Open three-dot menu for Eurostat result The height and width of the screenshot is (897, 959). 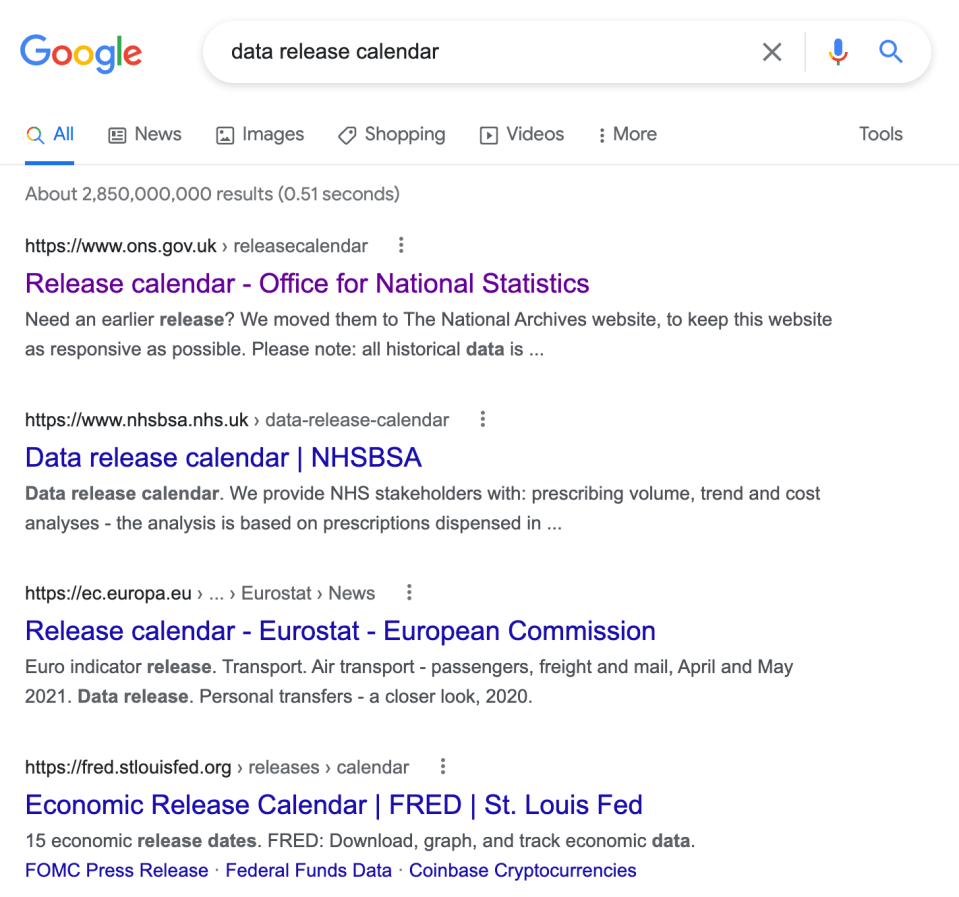pyautogui.click(x=409, y=593)
